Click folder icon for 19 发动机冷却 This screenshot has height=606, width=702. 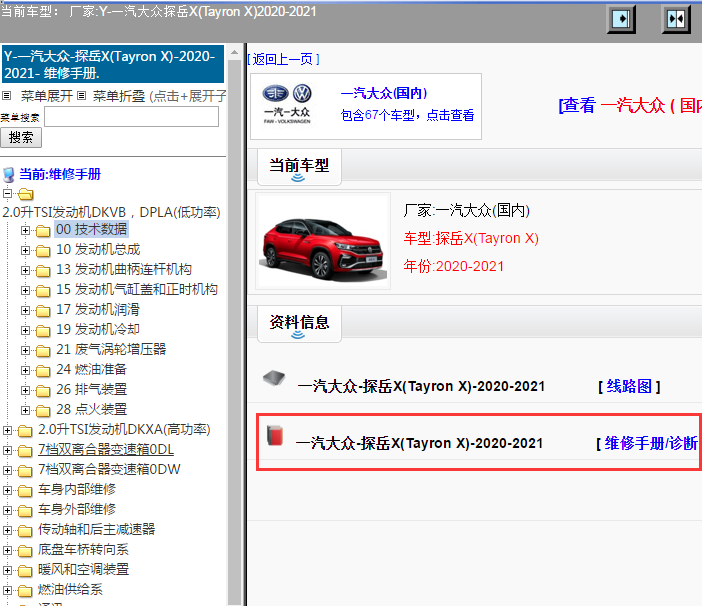click(x=43, y=331)
